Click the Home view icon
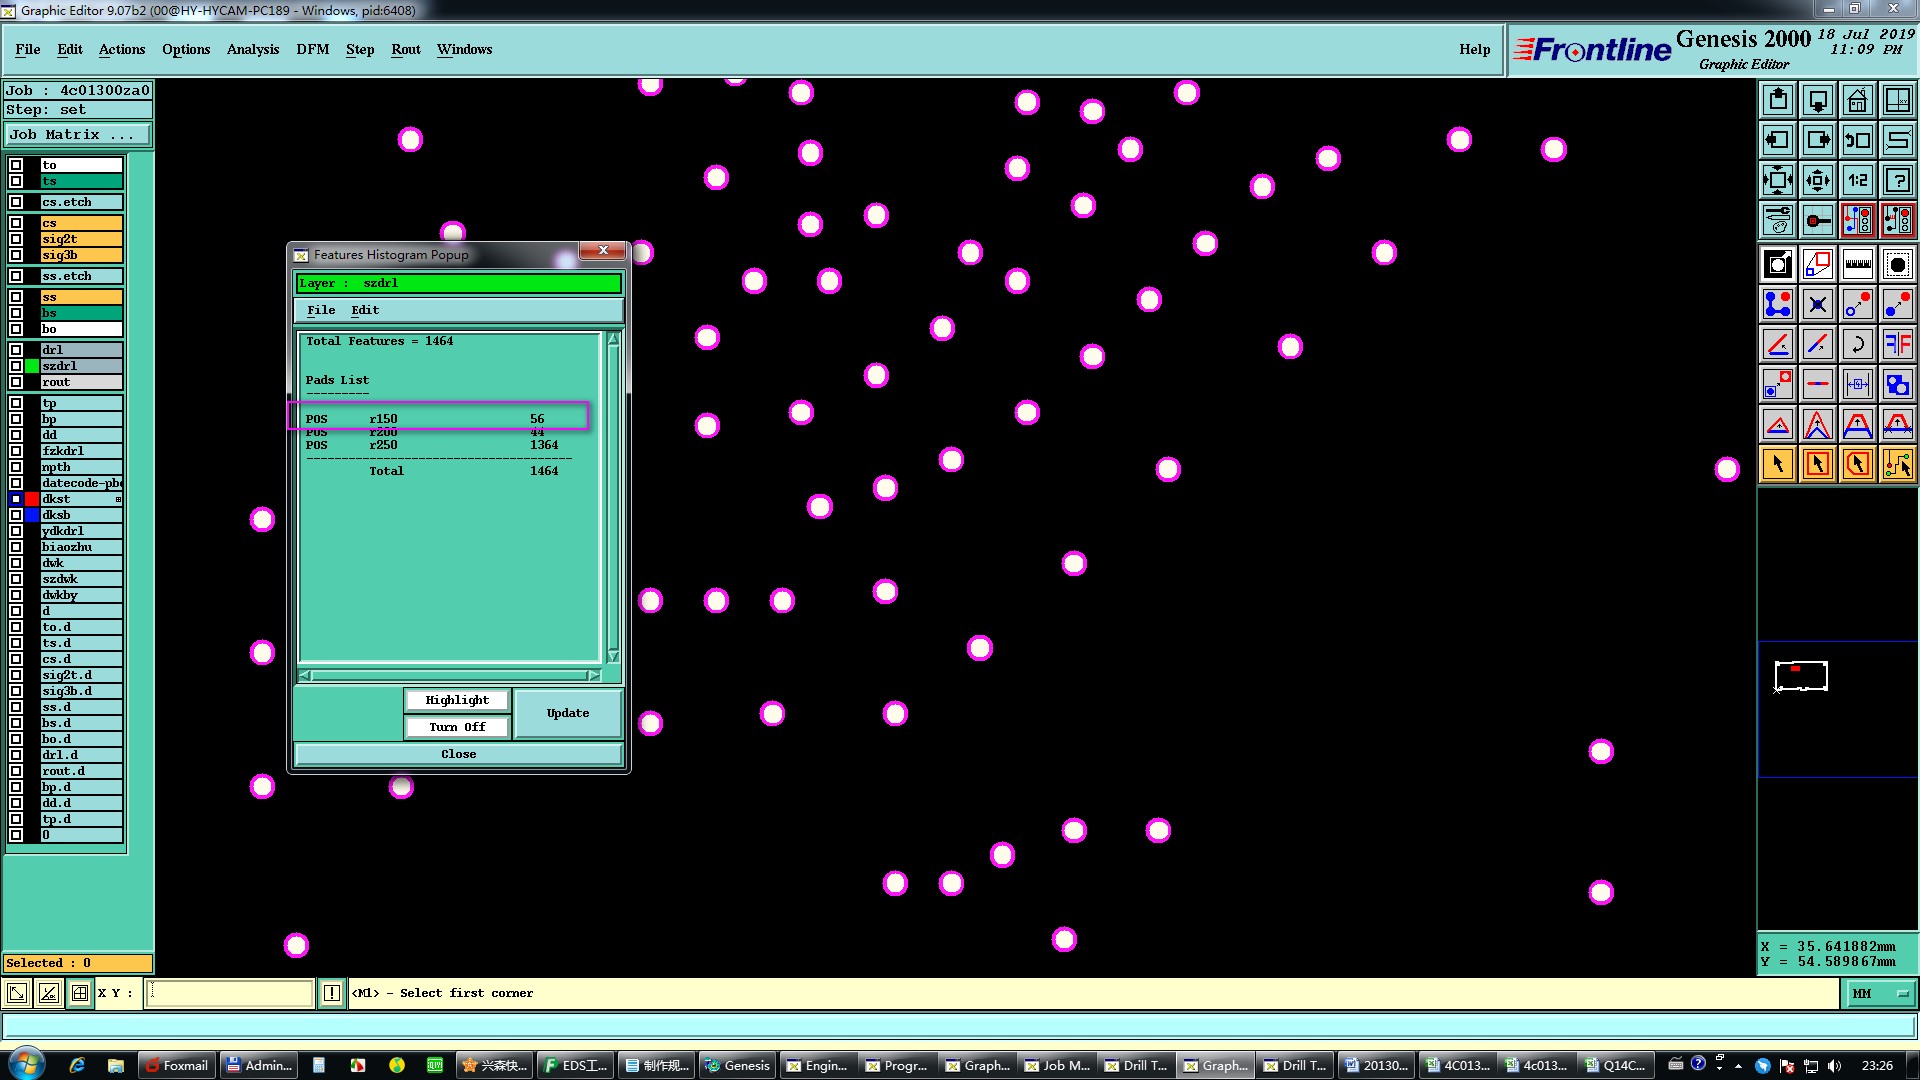Image resolution: width=1920 pixels, height=1080 pixels. point(1857,100)
